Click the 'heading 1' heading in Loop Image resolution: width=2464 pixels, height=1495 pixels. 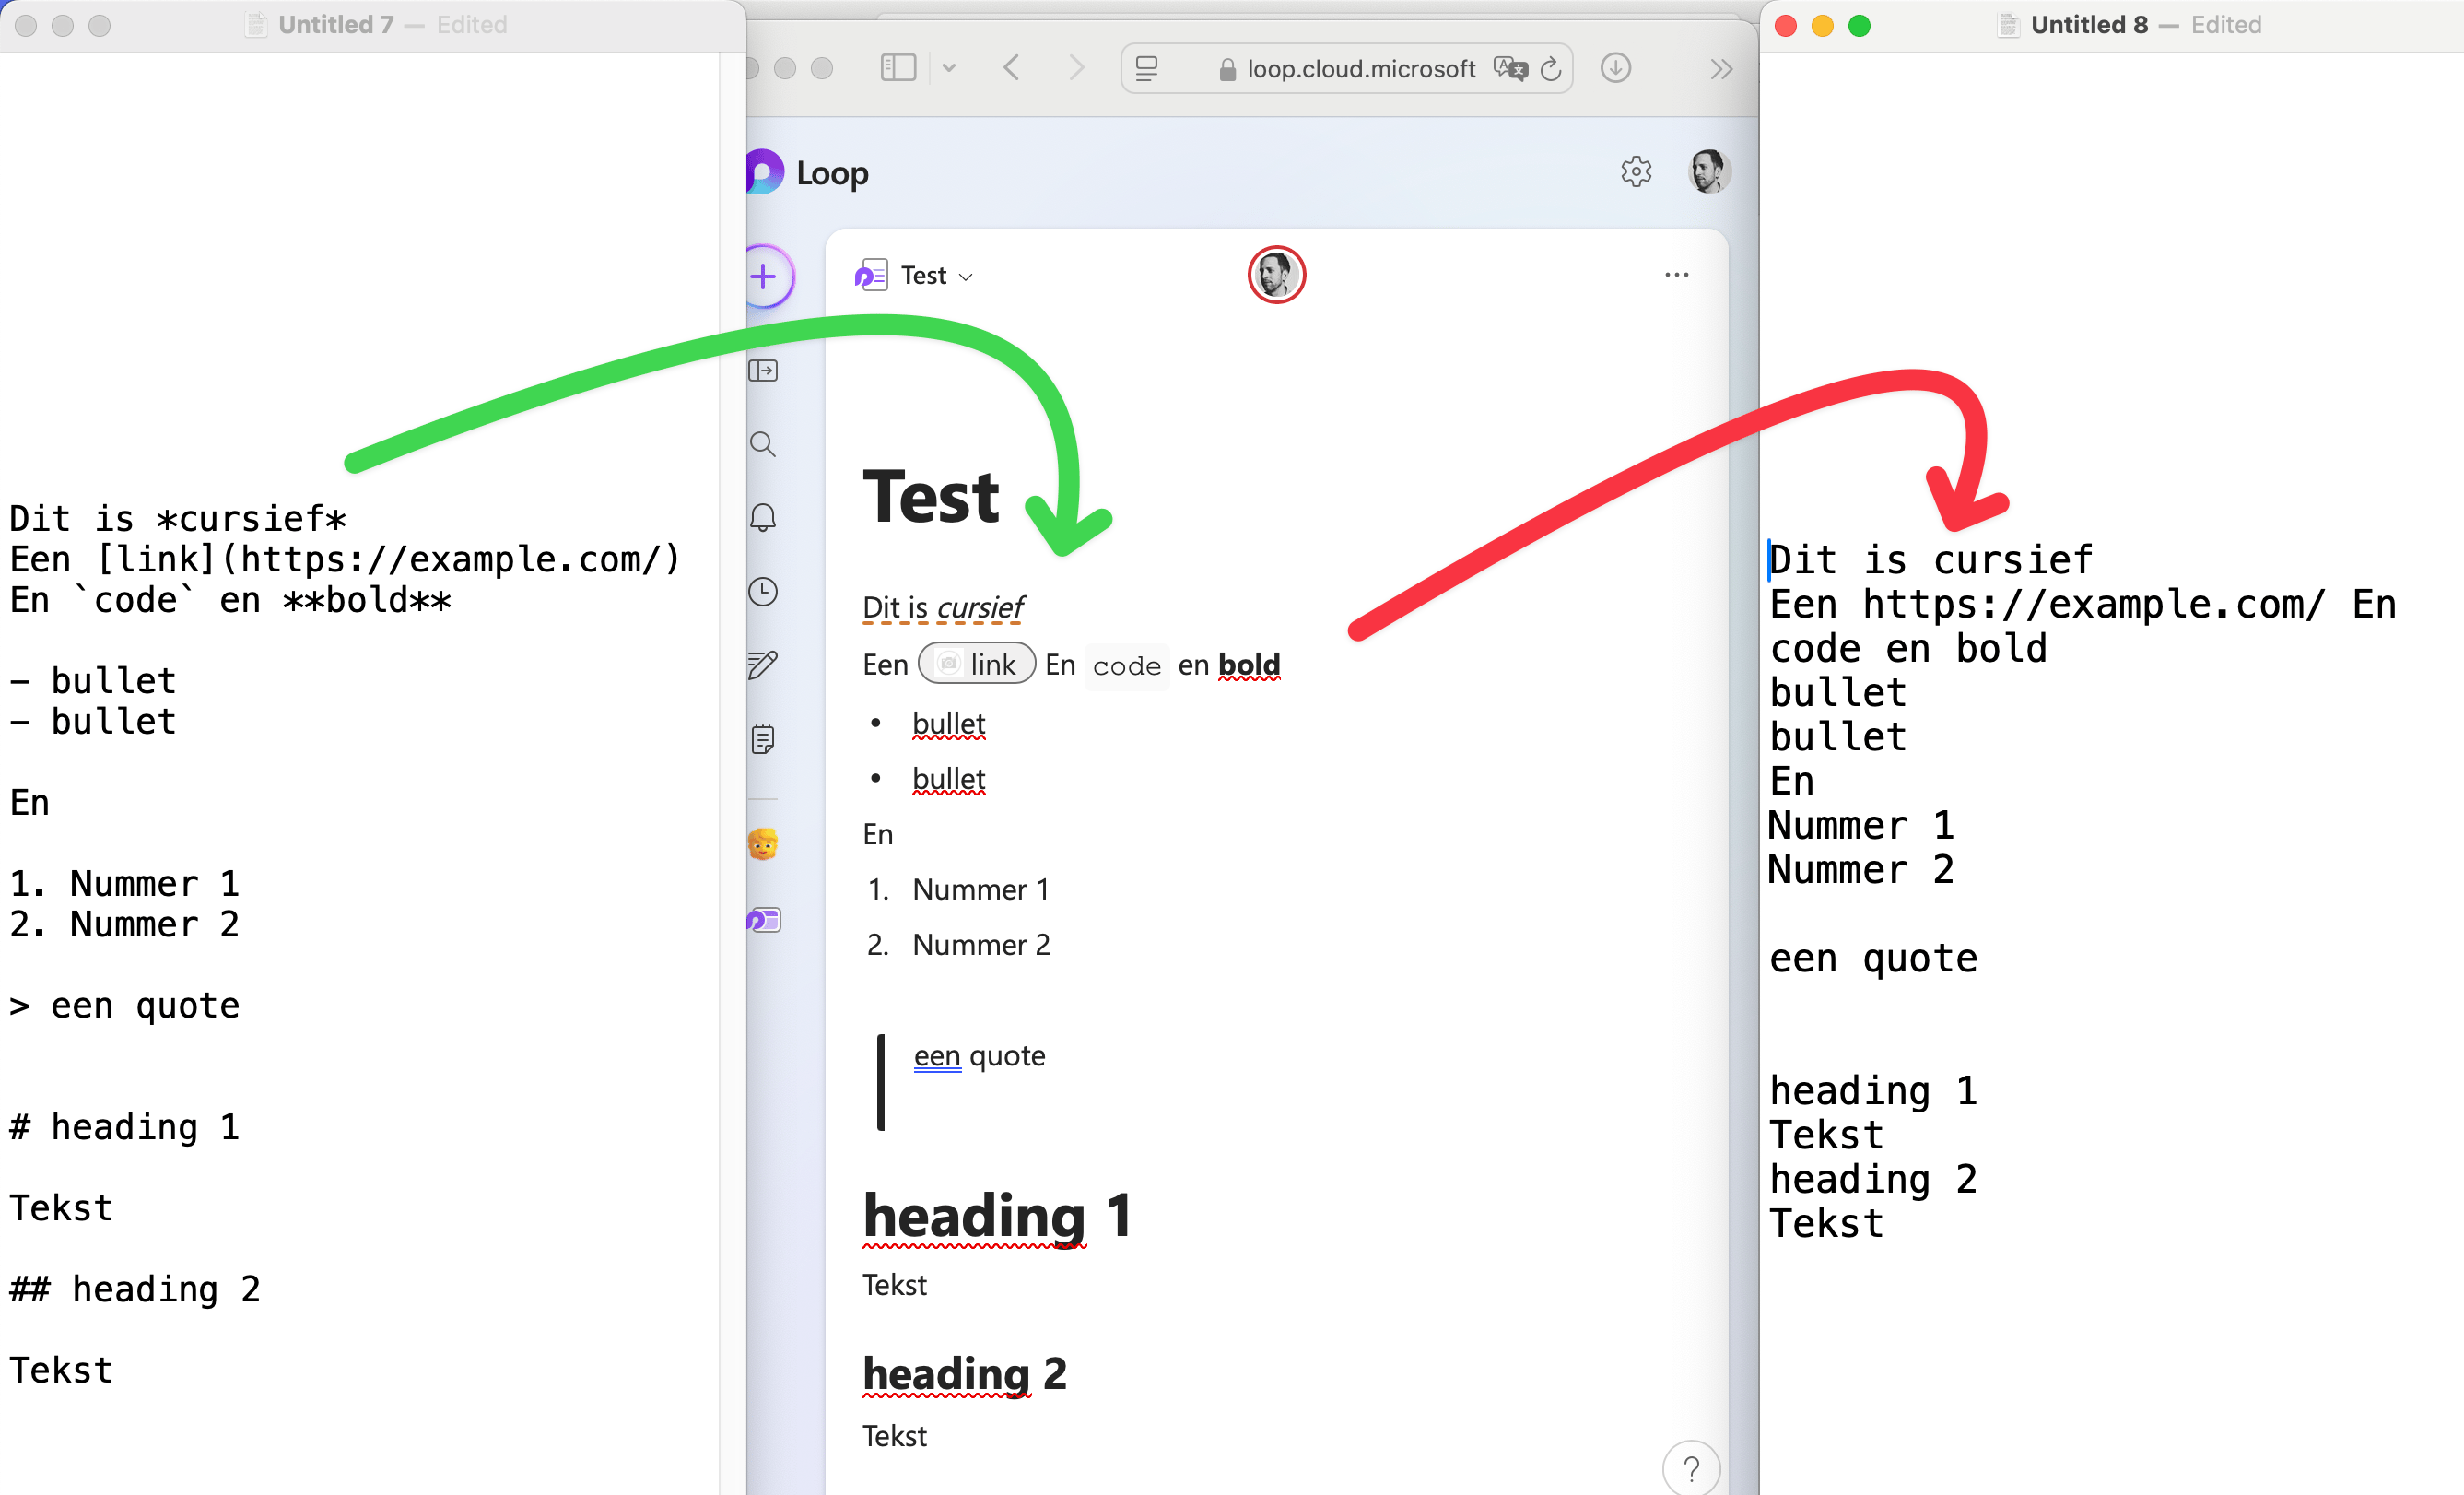tap(997, 1215)
